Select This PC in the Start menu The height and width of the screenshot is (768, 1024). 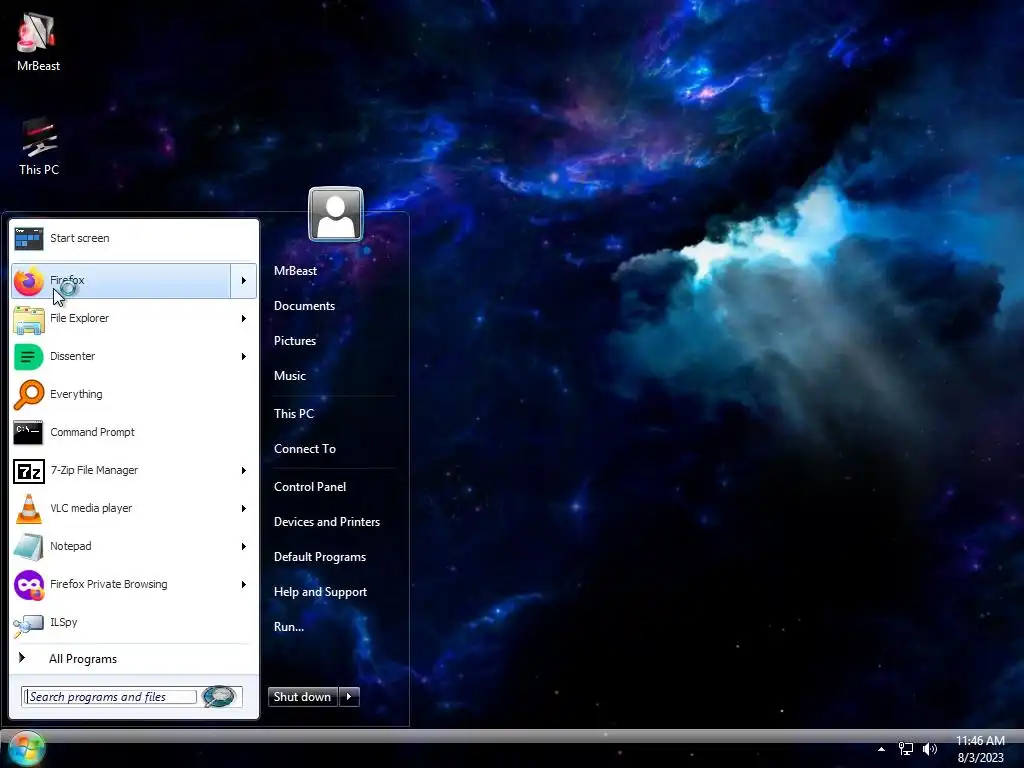point(294,414)
